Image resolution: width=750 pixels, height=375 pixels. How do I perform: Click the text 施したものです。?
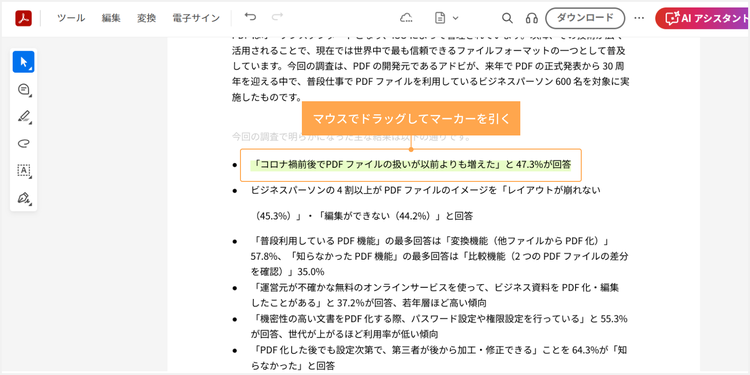(266, 98)
